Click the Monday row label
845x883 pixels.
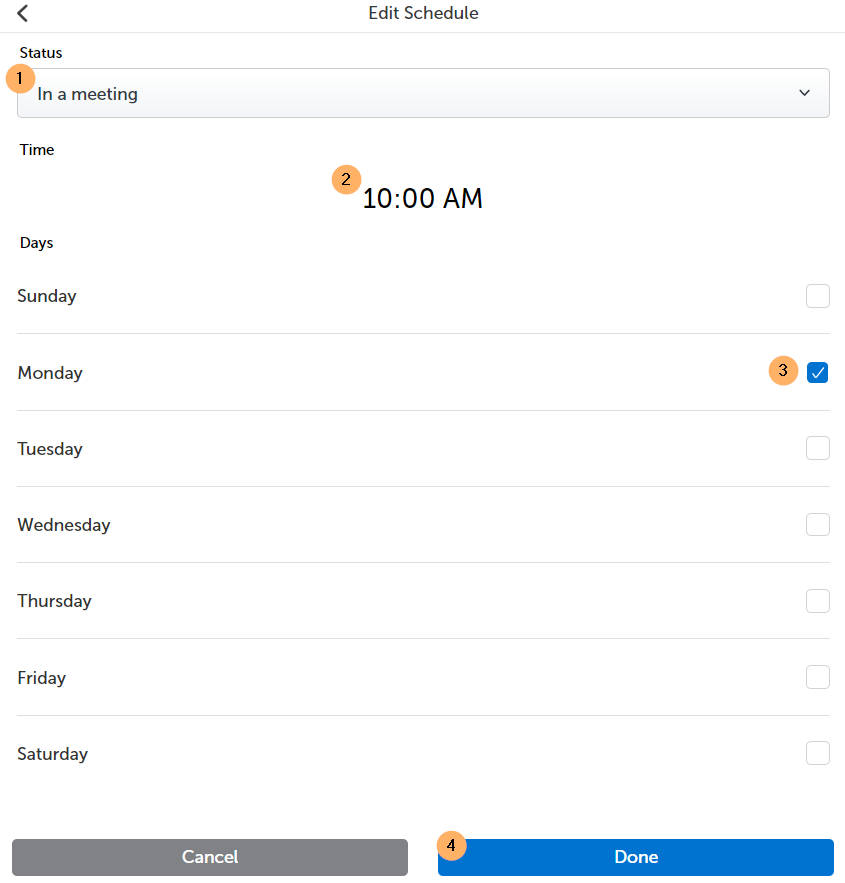tap(50, 373)
